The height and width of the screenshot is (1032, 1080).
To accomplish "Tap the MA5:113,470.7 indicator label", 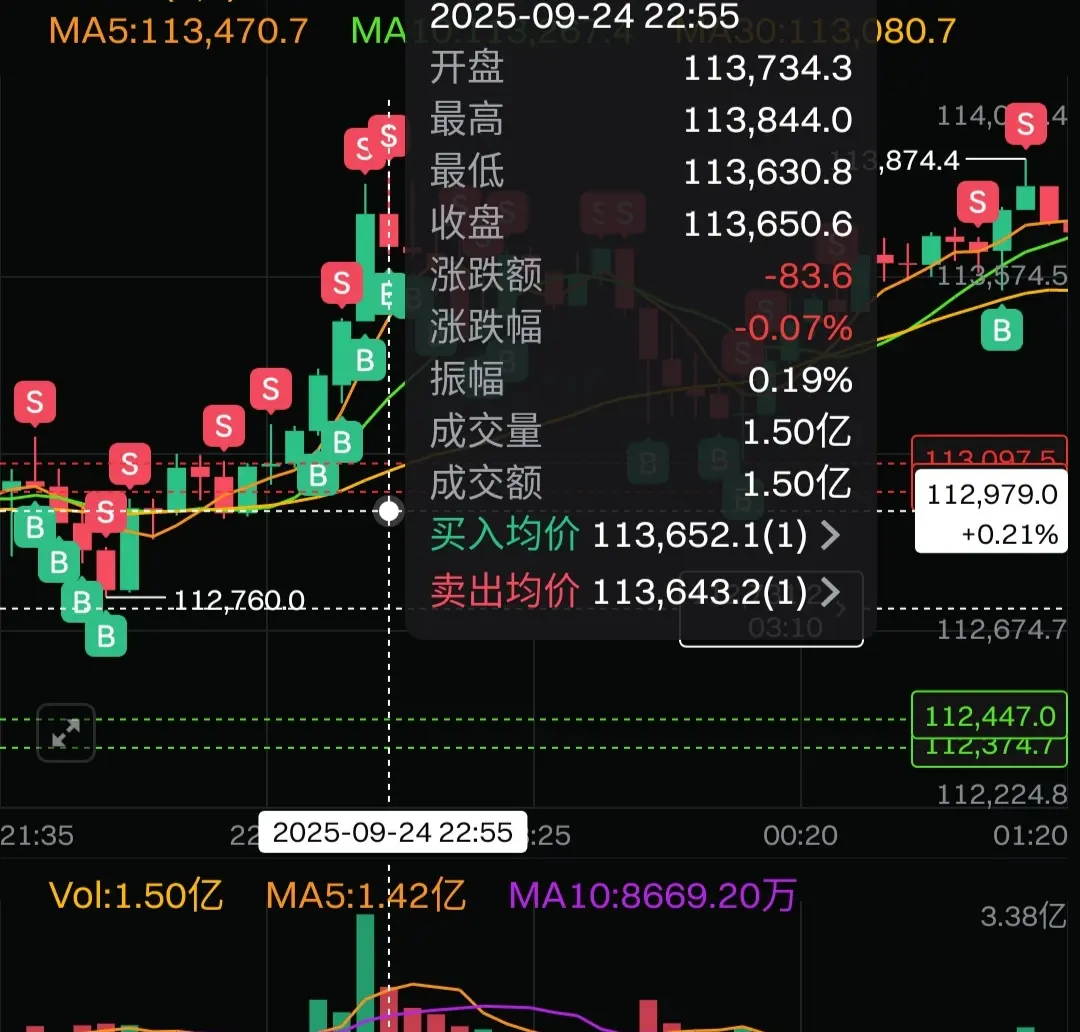I will (x=178, y=31).
